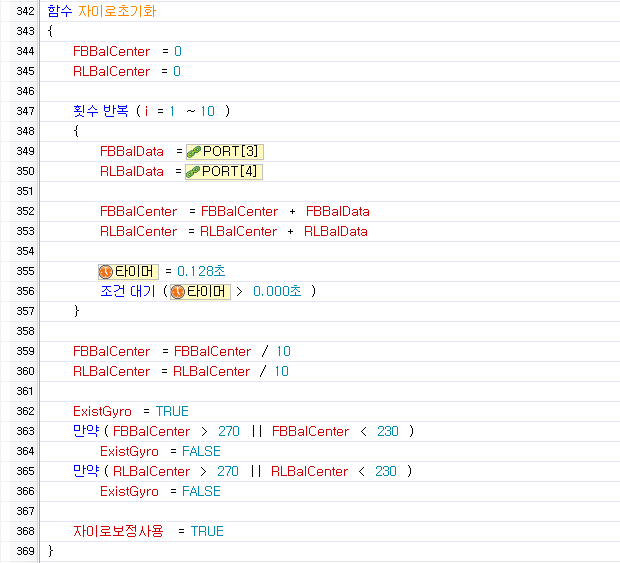Click the divisor 10 on line 359

click(x=283, y=351)
